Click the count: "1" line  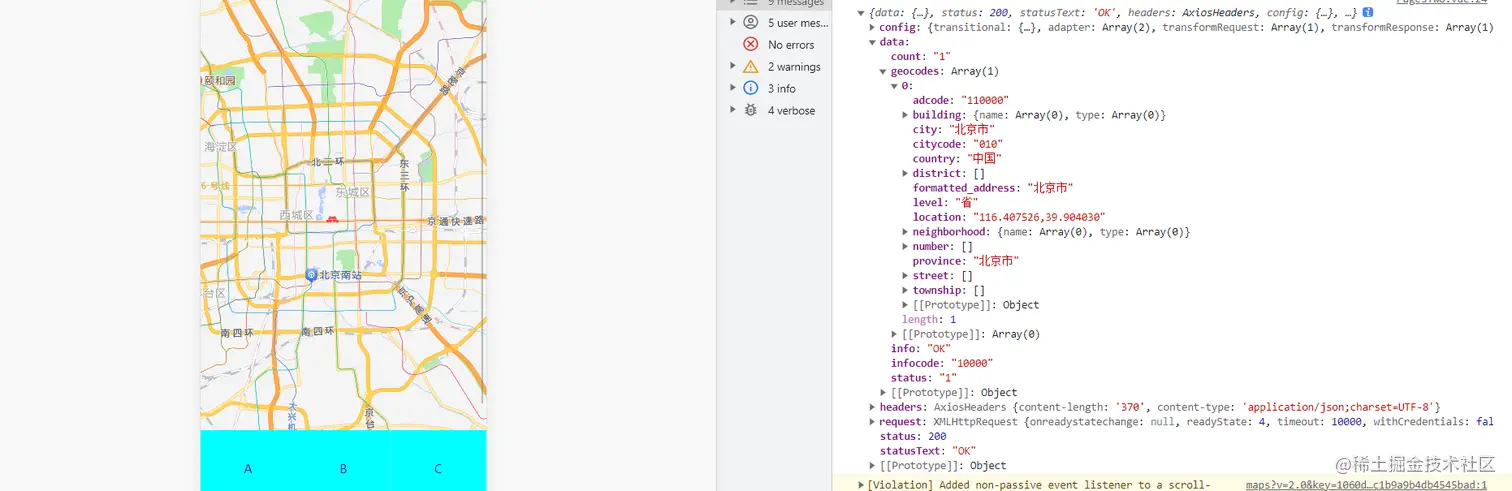(x=921, y=57)
